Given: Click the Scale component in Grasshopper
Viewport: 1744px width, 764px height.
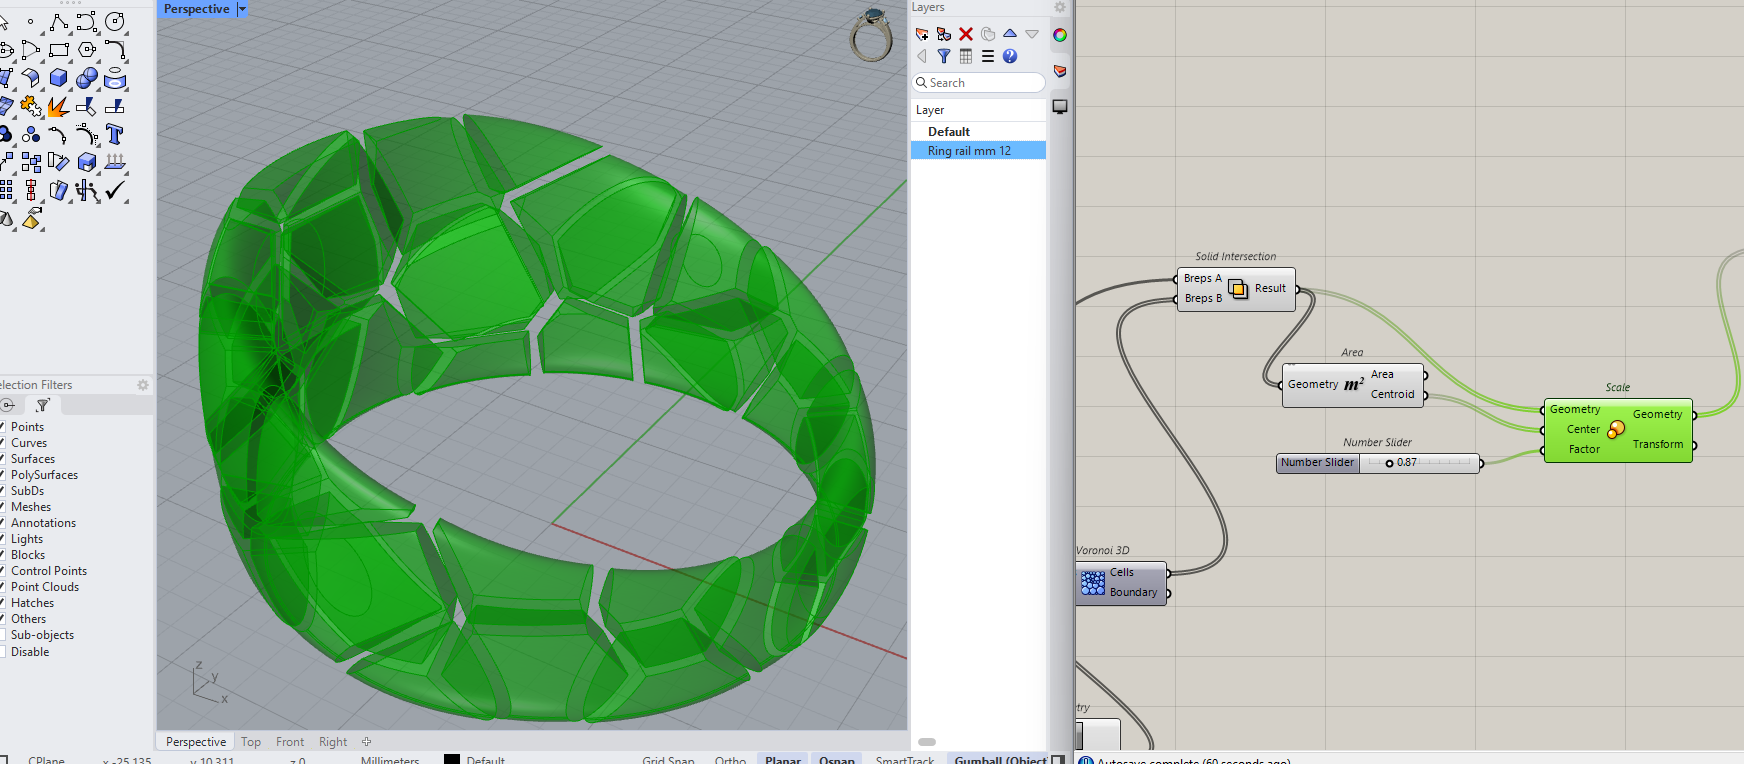Looking at the screenshot, I should 1617,430.
